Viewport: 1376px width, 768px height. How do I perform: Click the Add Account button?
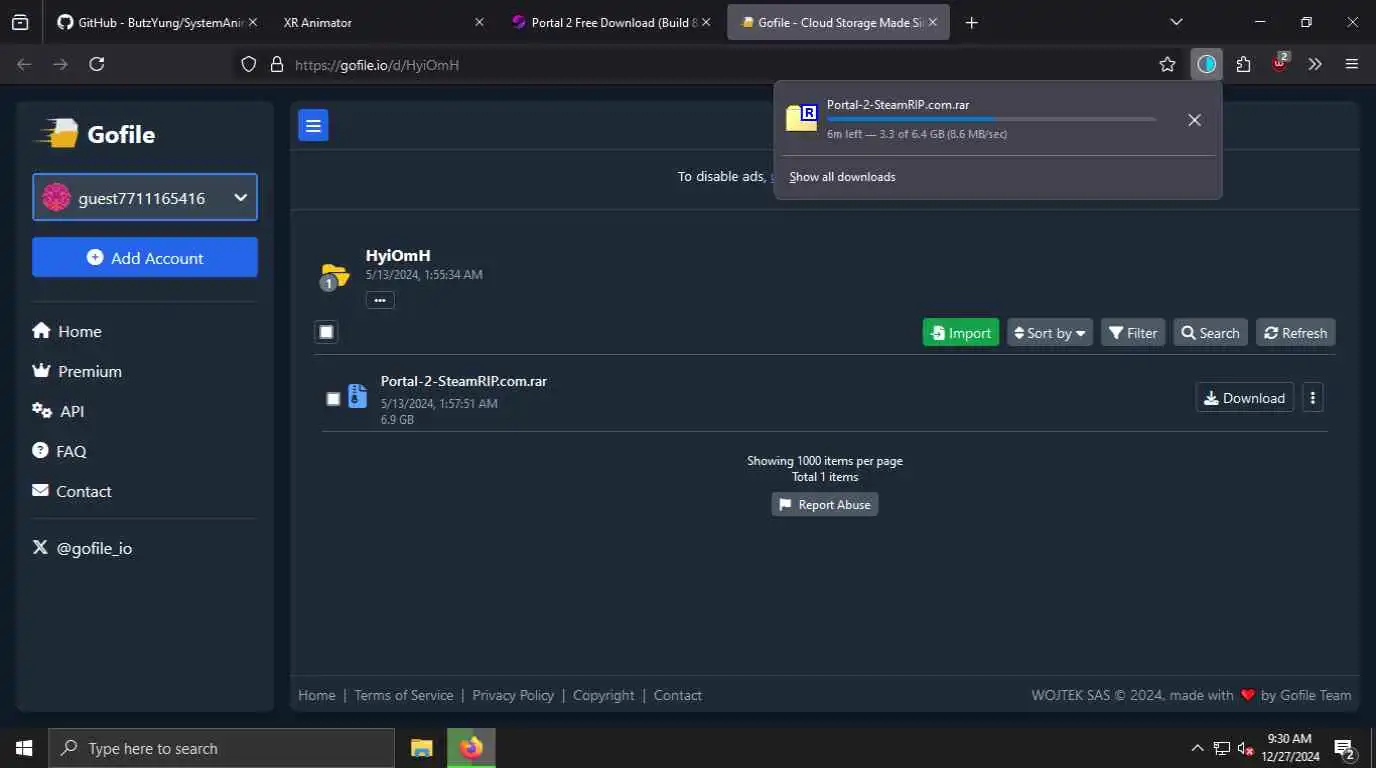pyautogui.click(x=145, y=257)
